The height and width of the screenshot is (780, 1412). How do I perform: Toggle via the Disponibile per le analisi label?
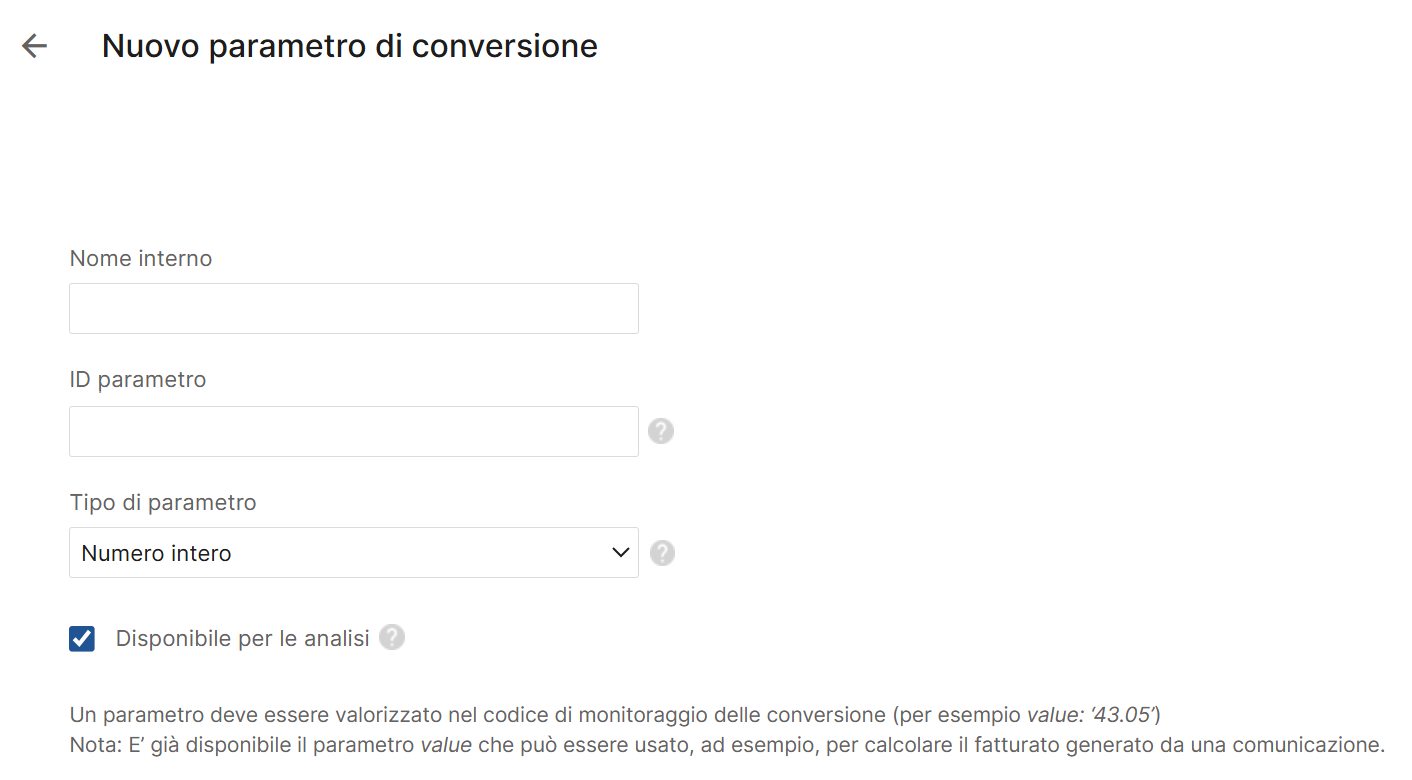242,638
